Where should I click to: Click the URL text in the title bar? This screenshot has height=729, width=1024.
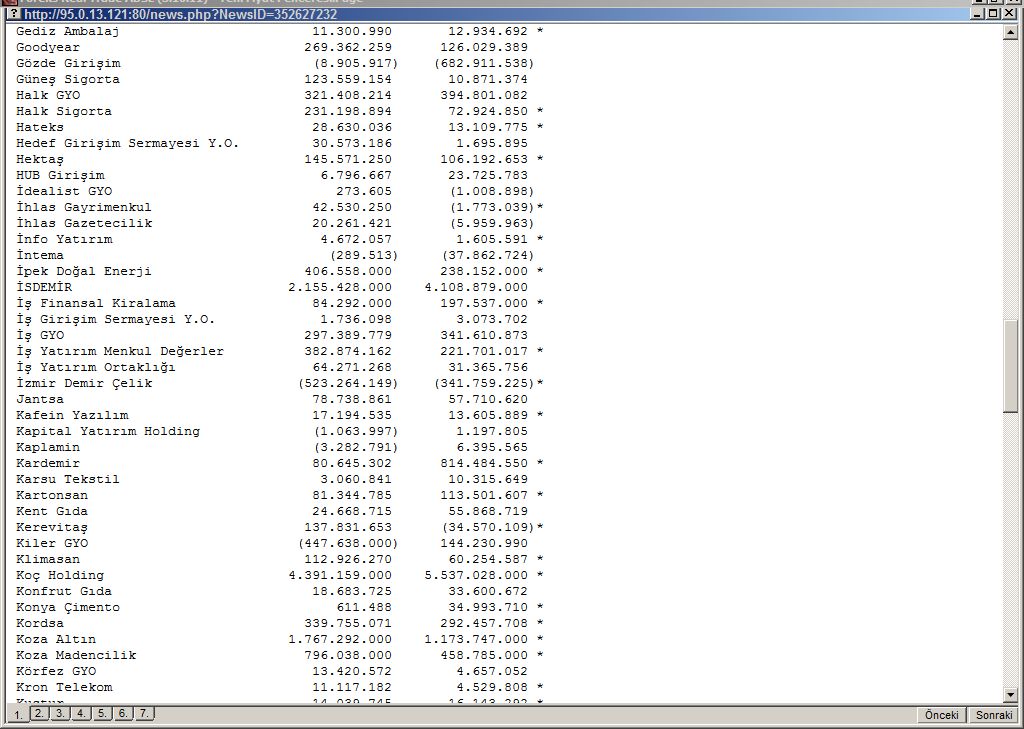click(x=181, y=14)
